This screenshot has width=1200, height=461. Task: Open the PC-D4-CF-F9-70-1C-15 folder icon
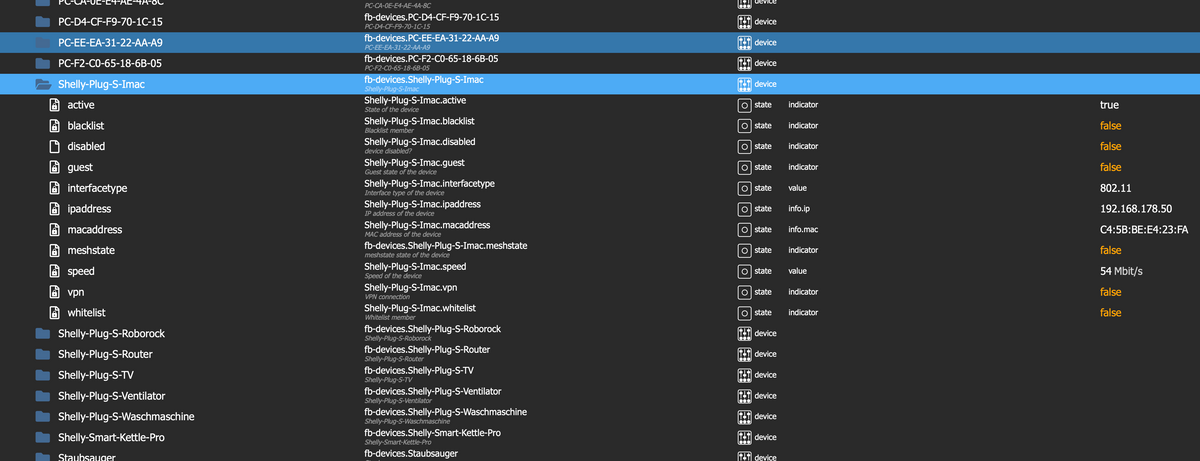pos(42,22)
